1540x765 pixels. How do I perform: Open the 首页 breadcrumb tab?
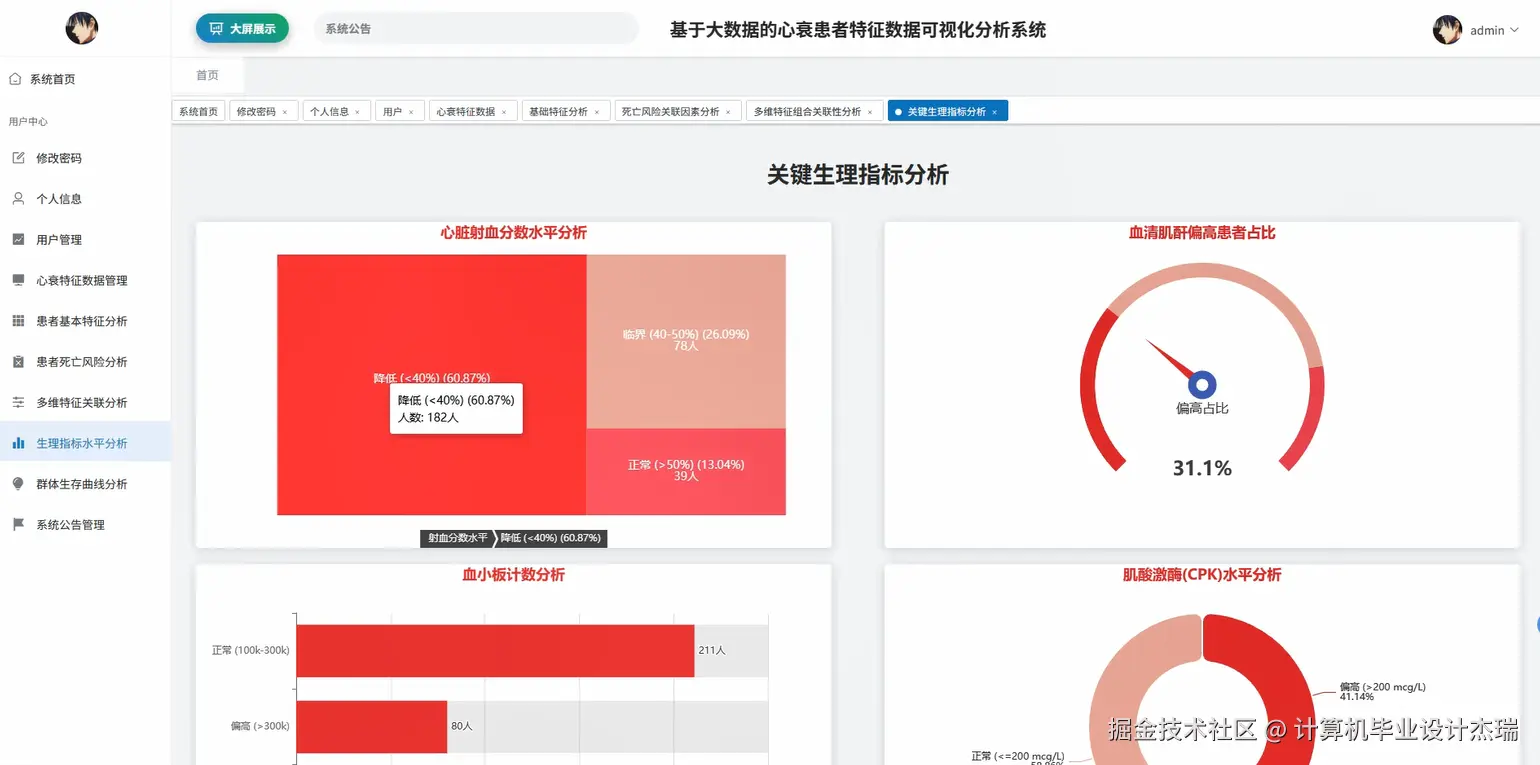coord(207,75)
